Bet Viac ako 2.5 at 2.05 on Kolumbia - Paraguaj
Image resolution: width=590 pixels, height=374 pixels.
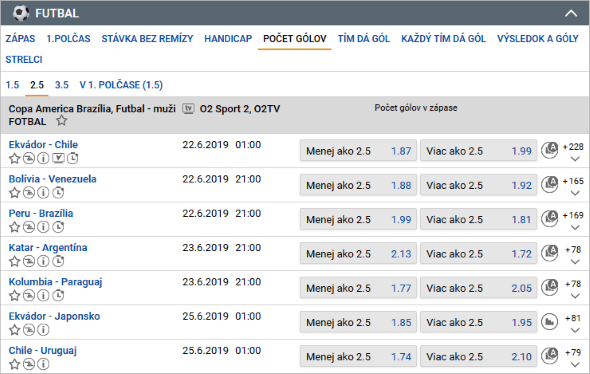pyautogui.click(x=478, y=287)
